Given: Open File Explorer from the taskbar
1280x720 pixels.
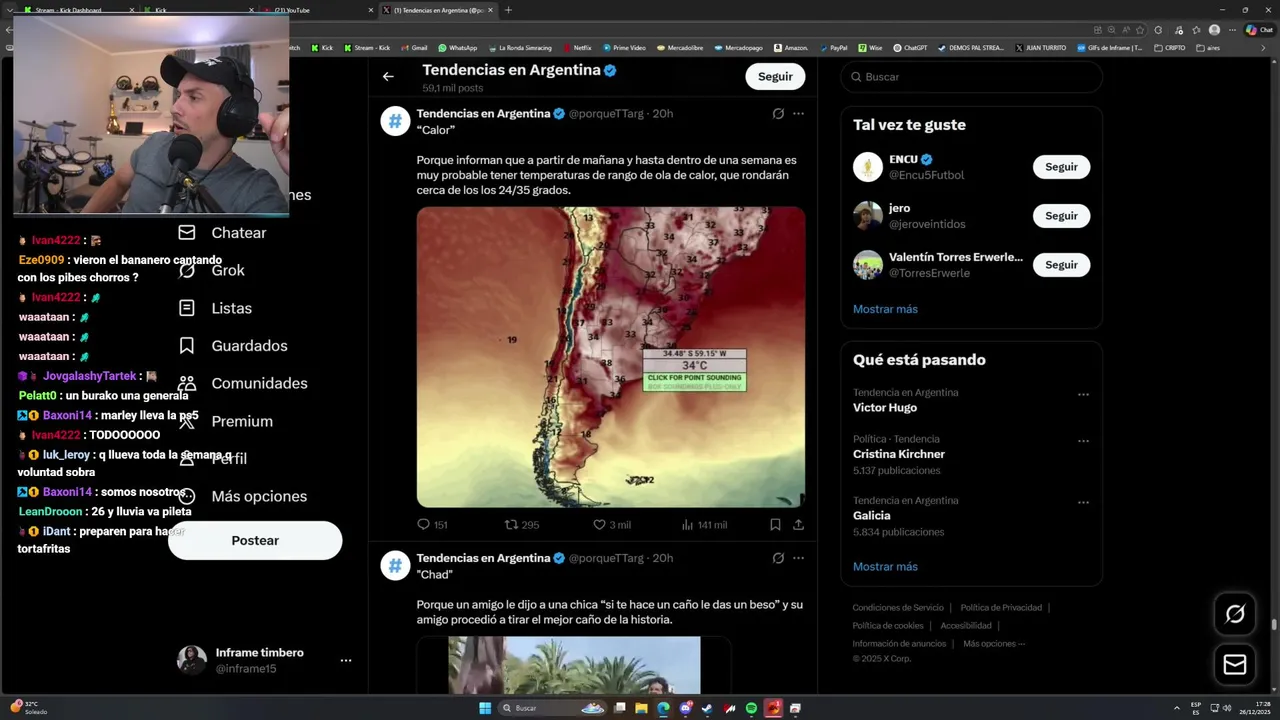Looking at the screenshot, I should point(641,708).
